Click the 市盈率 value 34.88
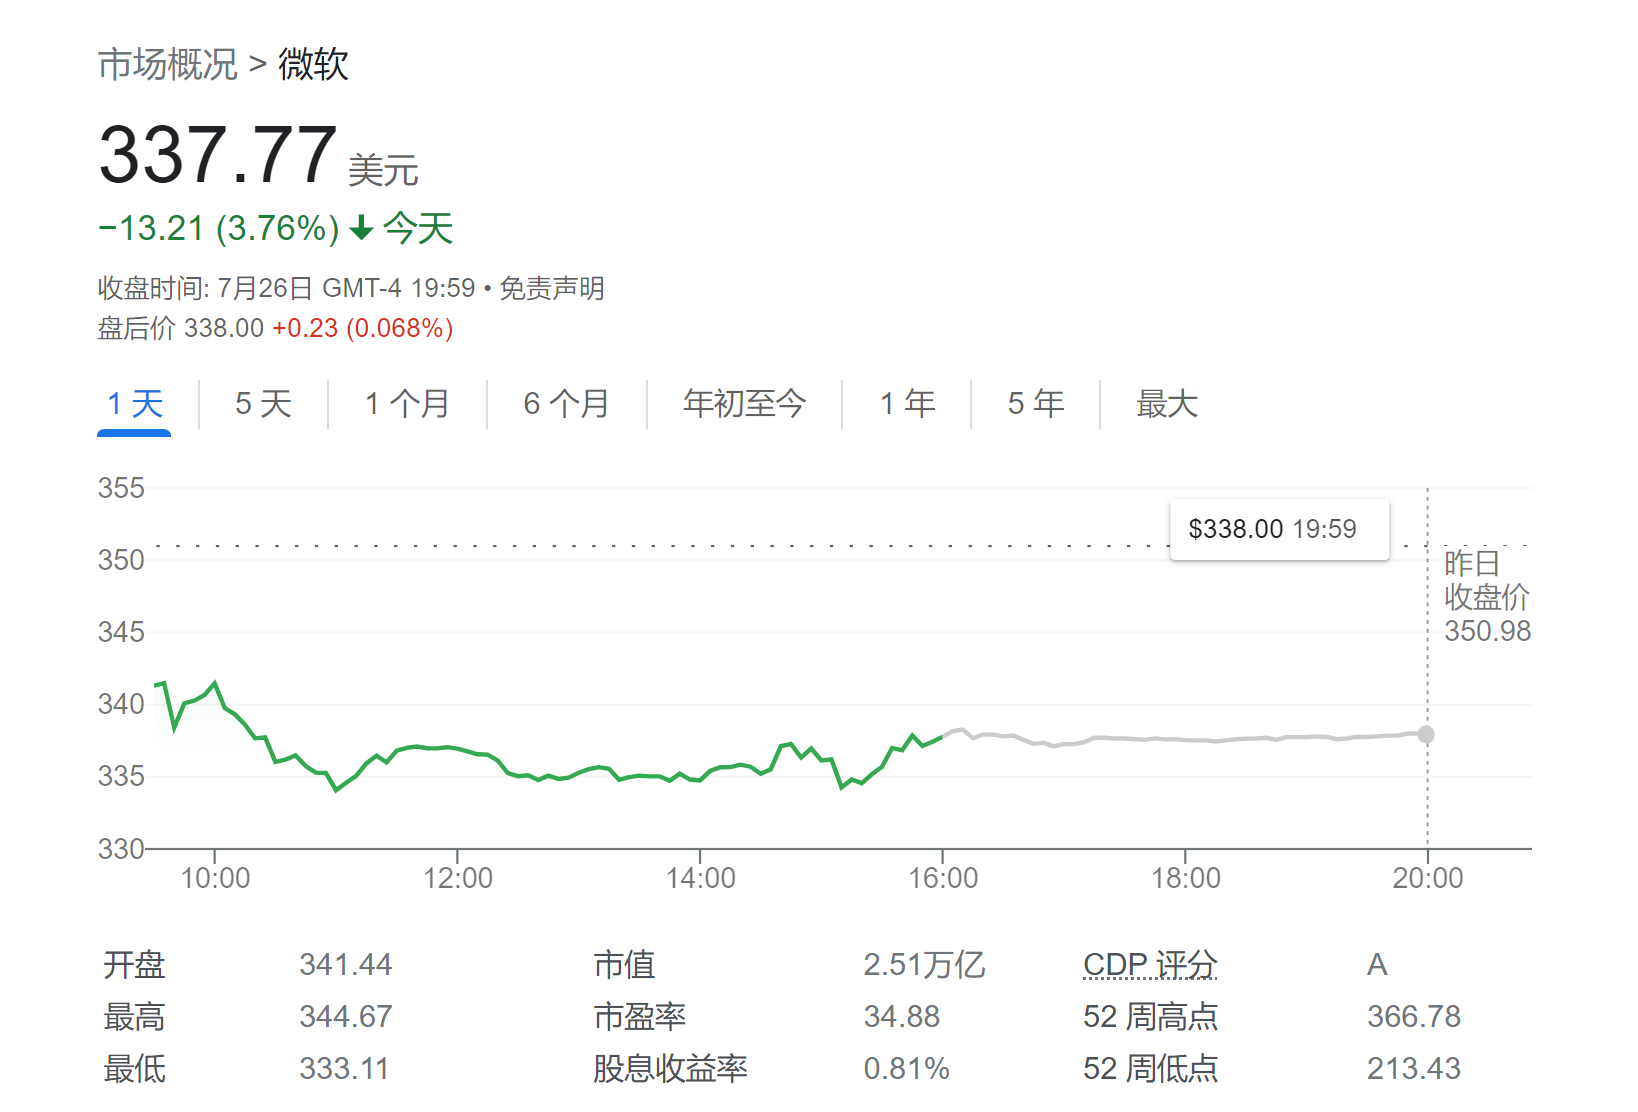The width and height of the screenshot is (1638, 1112). pos(903,1016)
